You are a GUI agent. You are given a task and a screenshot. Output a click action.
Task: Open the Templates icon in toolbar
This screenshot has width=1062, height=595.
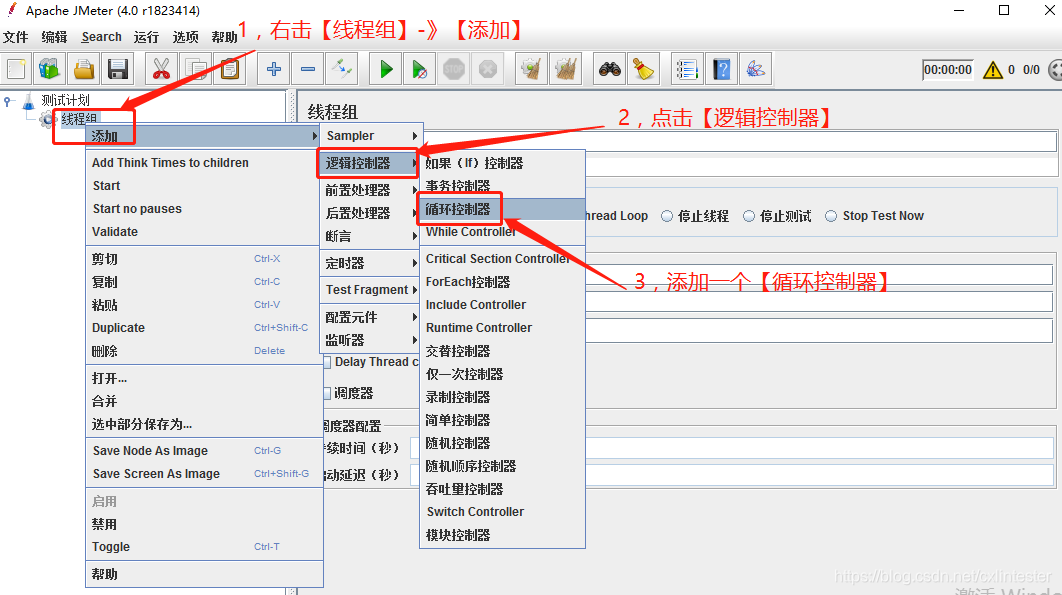click(x=49, y=69)
